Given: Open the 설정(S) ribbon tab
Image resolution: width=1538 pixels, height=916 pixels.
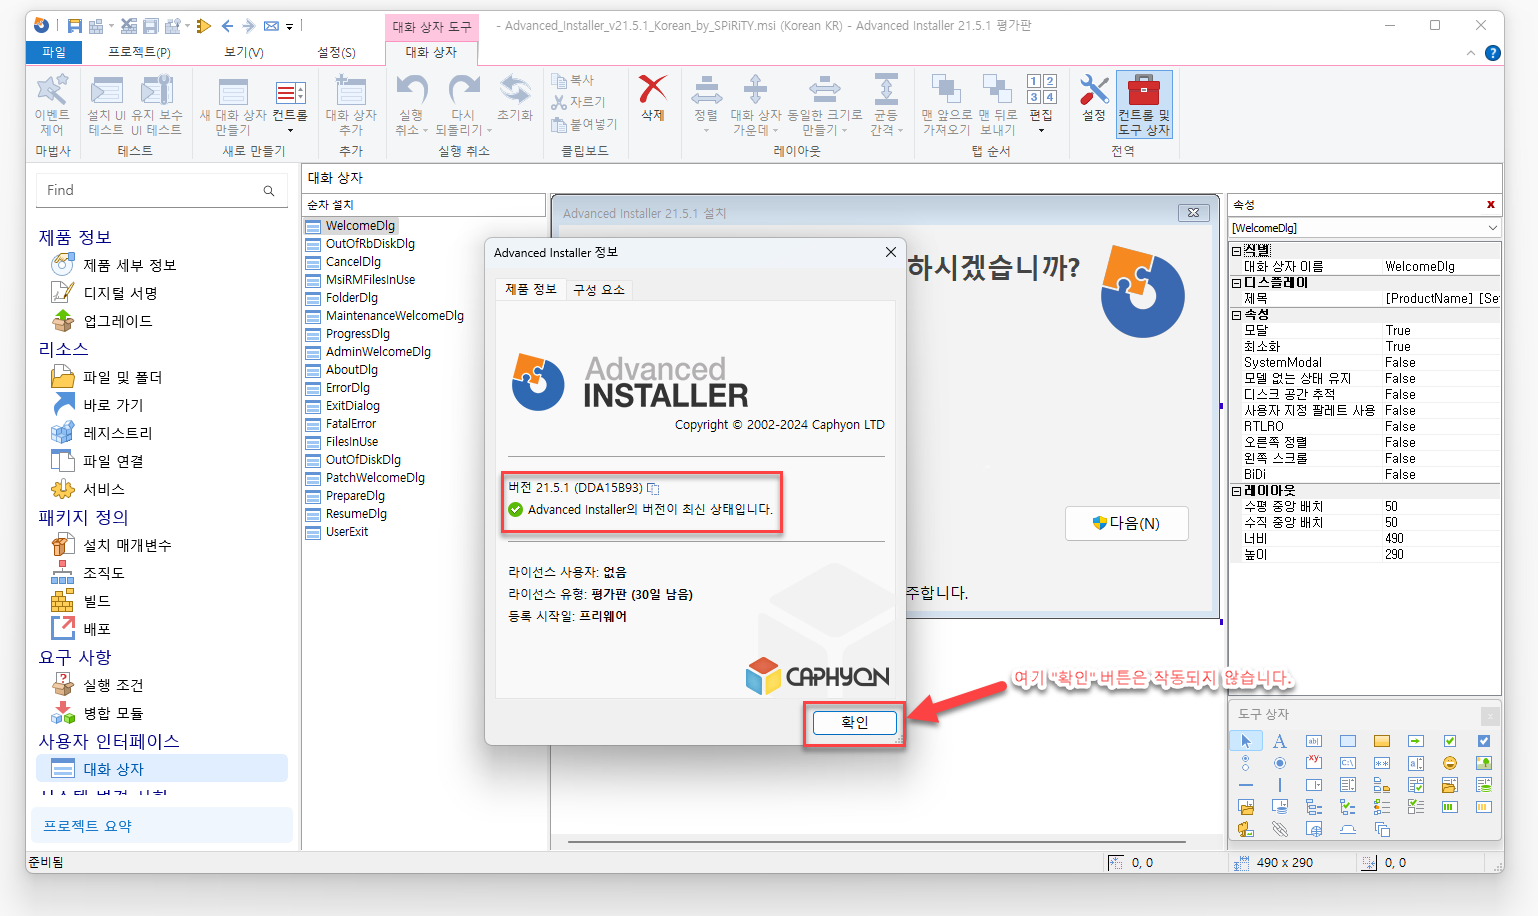Looking at the screenshot, I should coord(336,52).
